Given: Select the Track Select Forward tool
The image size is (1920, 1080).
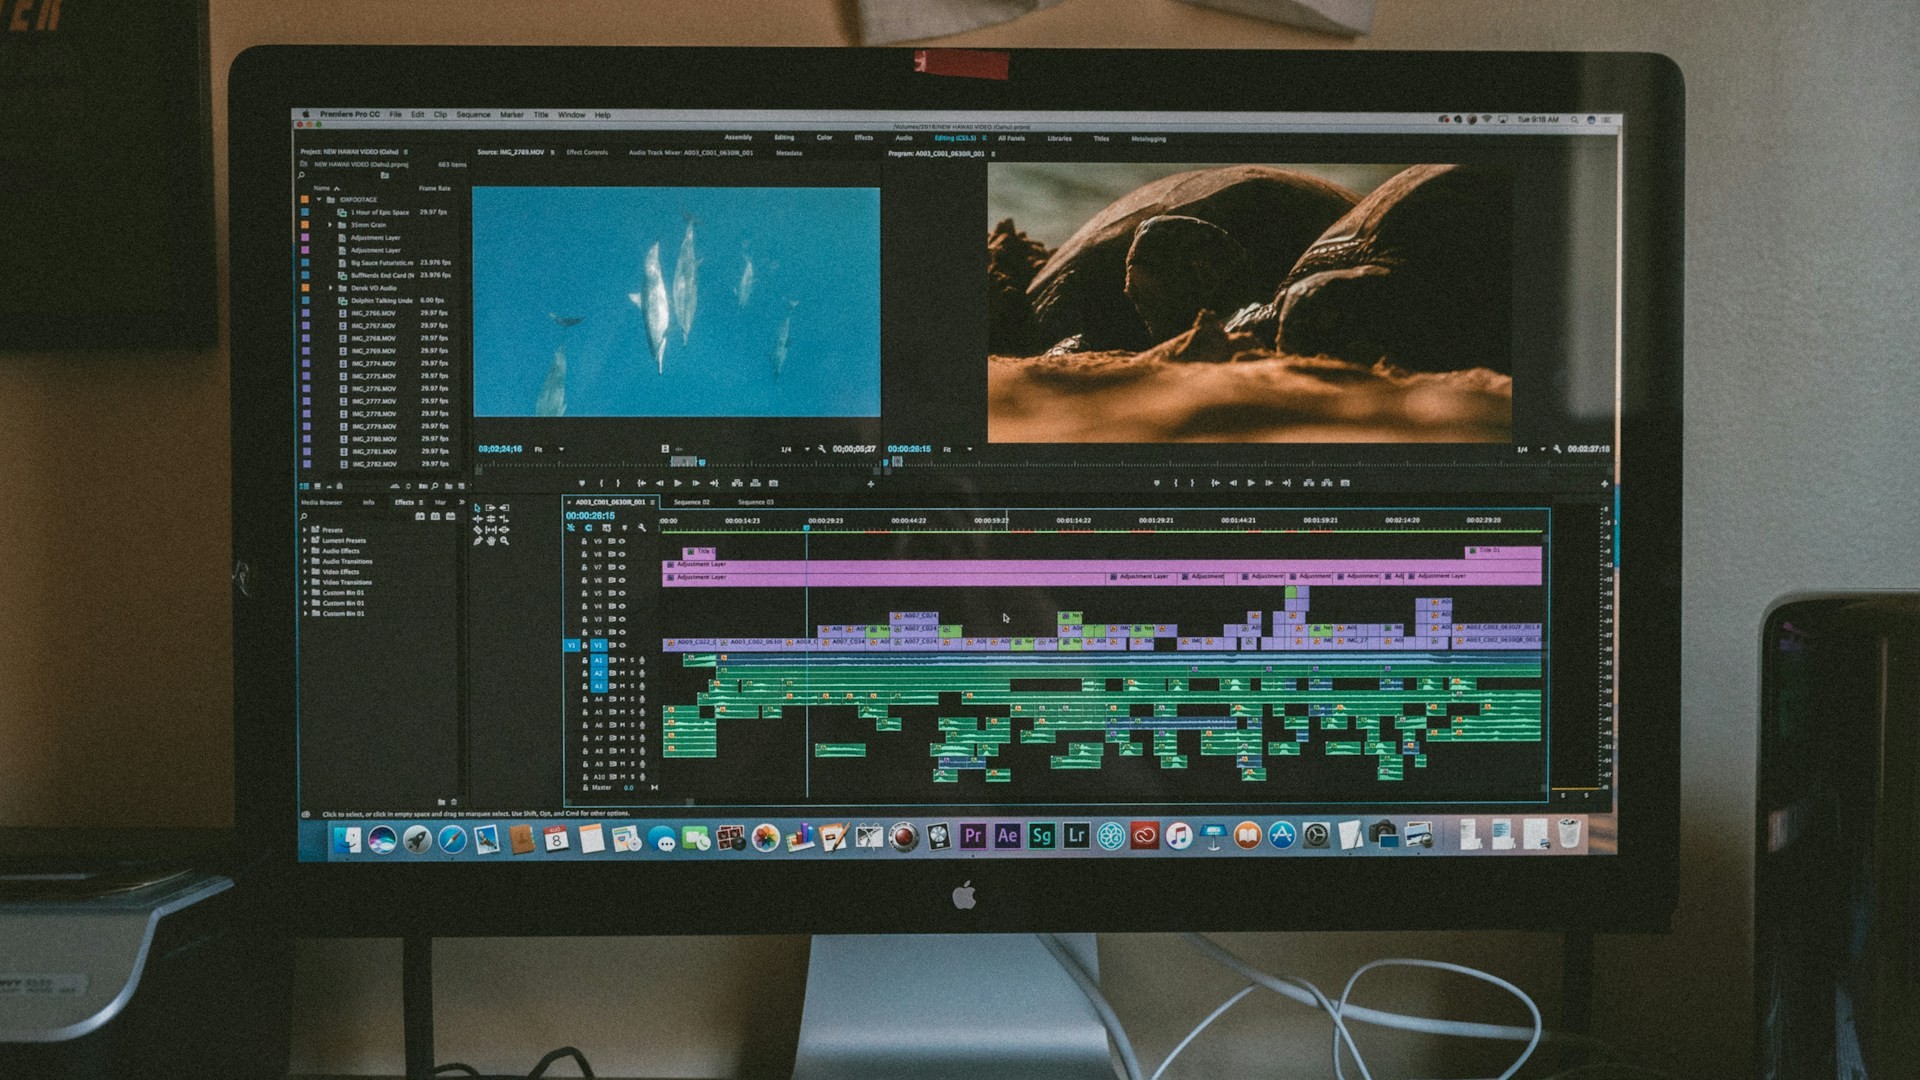Looking at the screenshot, I should tap(491, 508).
